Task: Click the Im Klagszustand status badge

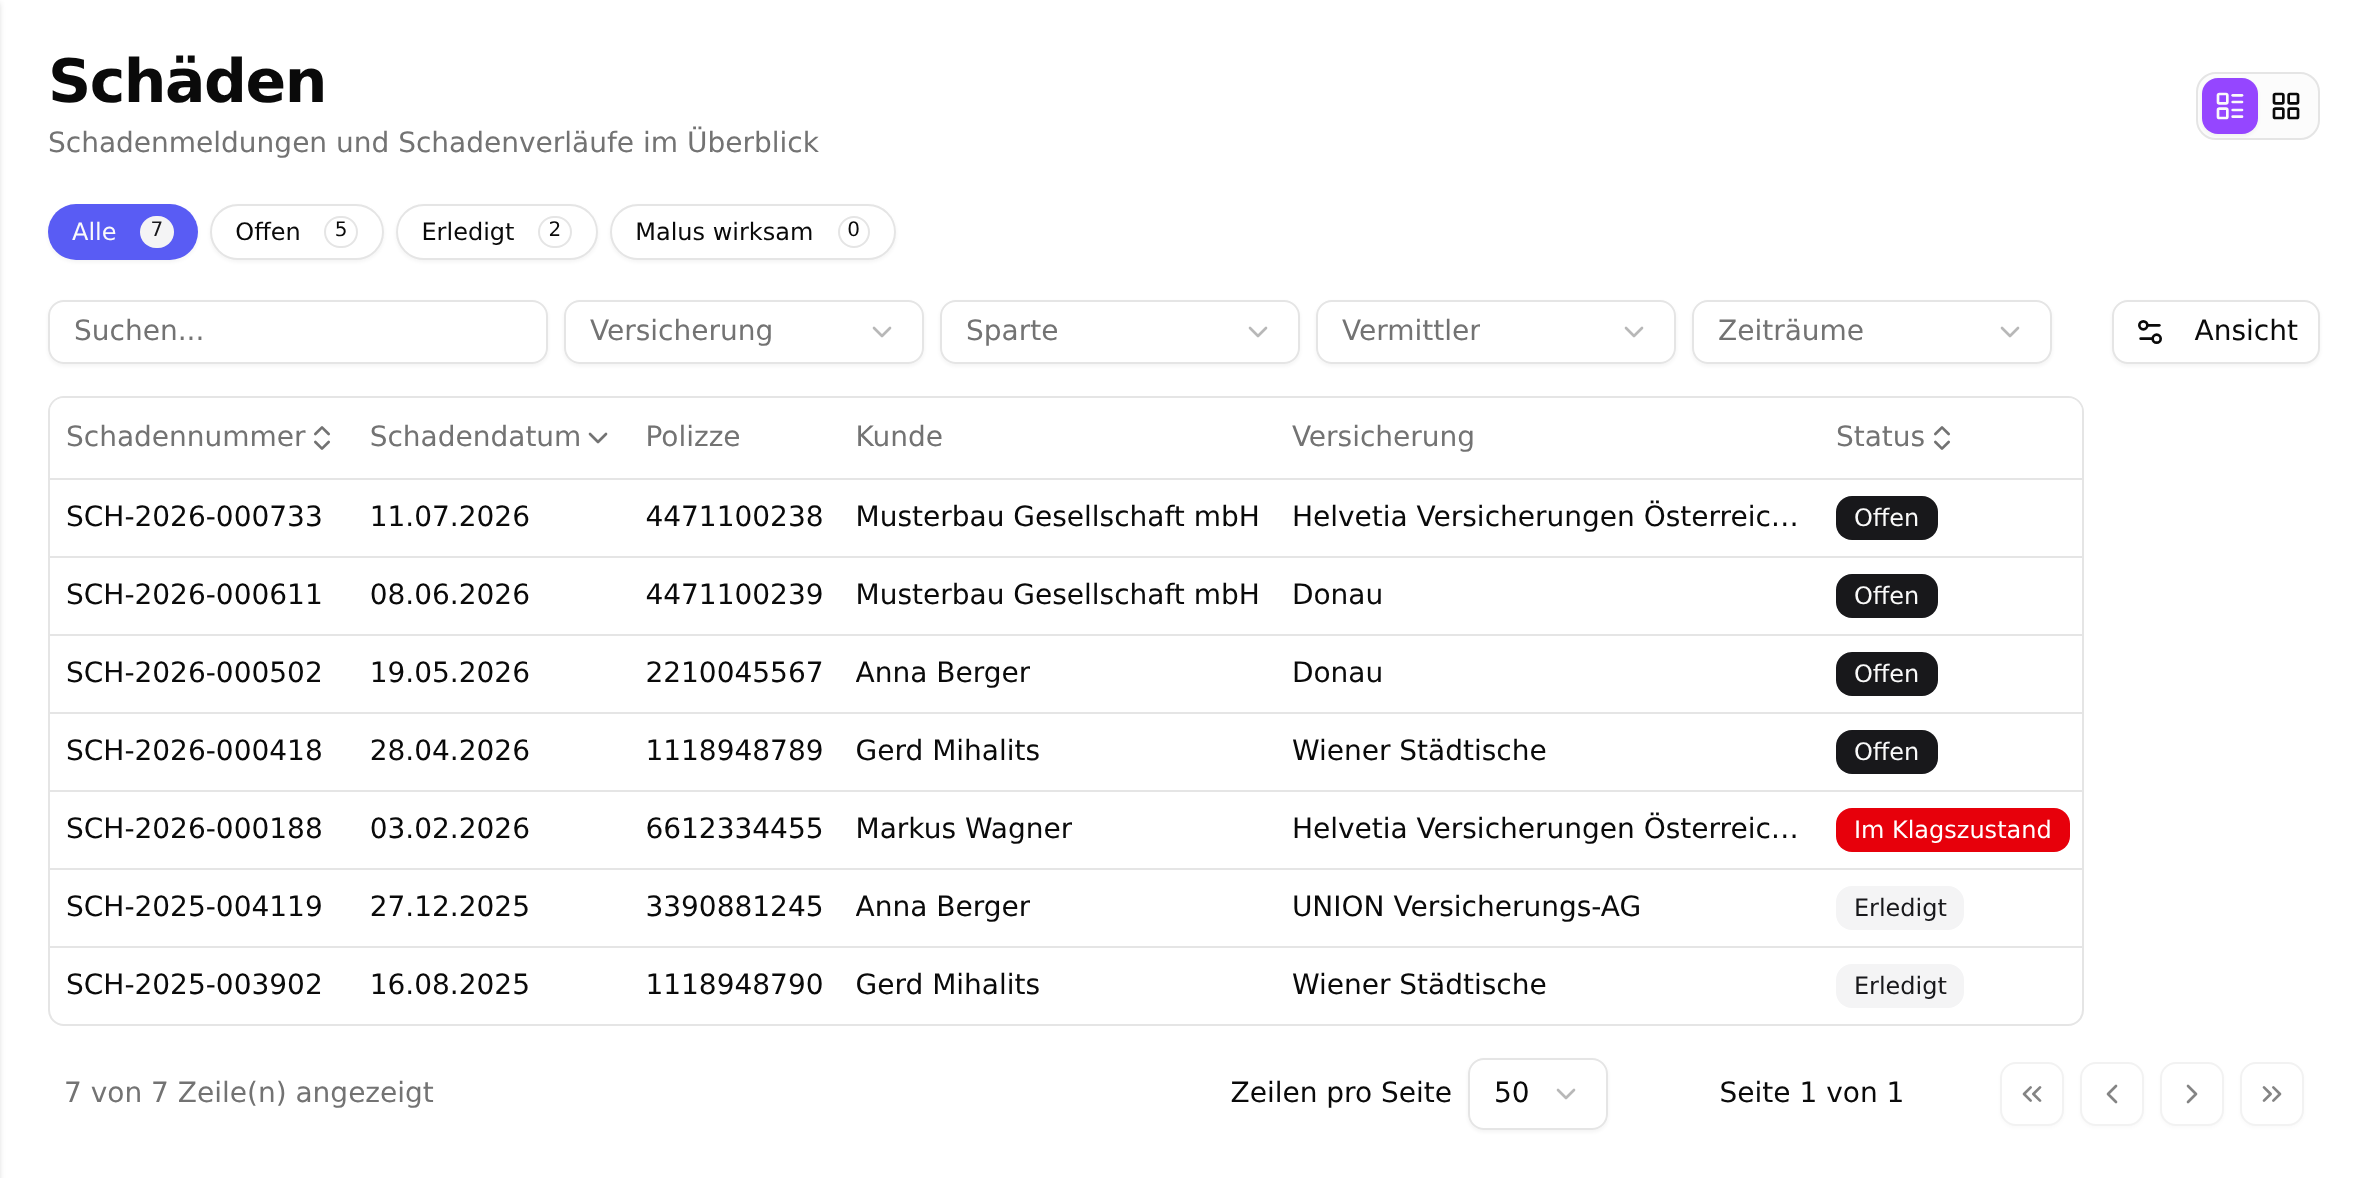Action: pos(1952,830)
